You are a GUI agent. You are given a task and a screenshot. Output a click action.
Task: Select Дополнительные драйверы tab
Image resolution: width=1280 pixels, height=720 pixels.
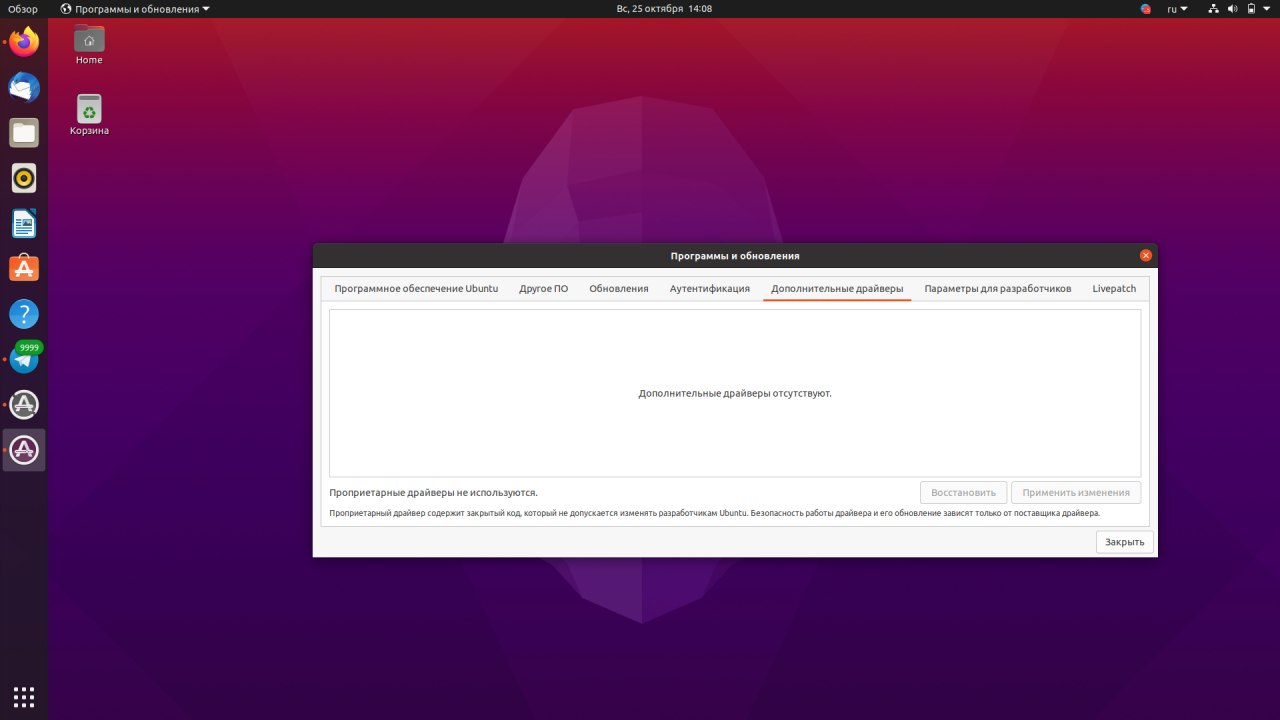837,289
